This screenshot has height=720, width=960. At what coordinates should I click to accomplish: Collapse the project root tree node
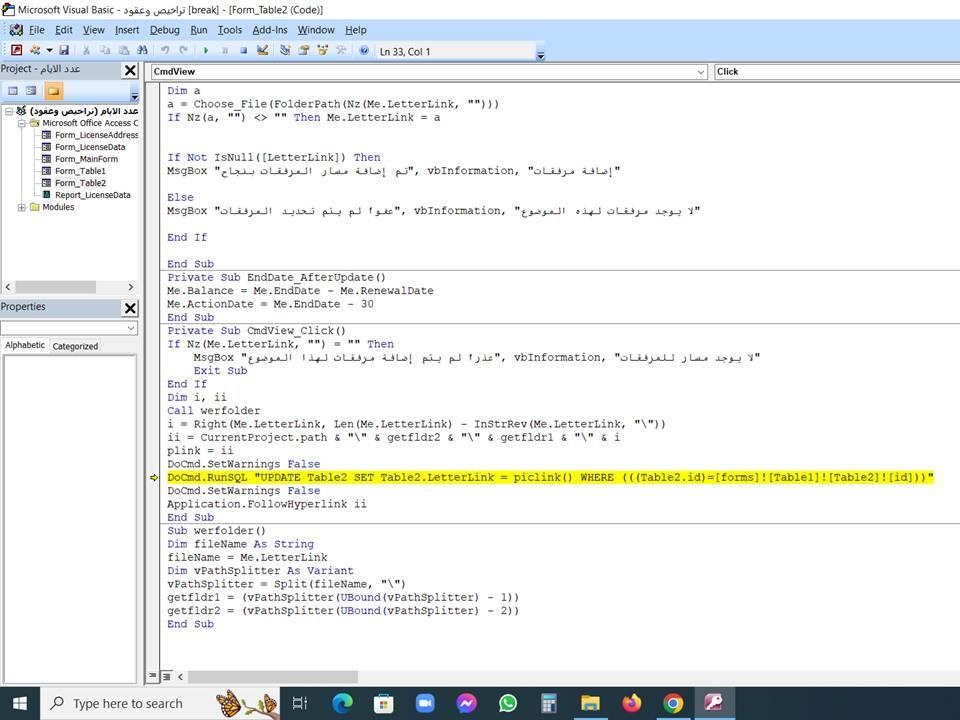coord(9,111)
